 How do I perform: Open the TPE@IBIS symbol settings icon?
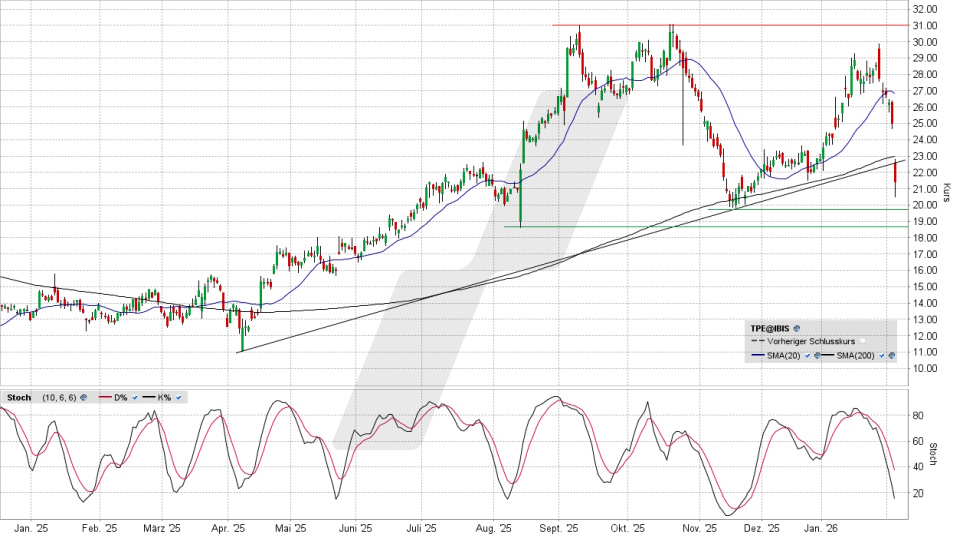[799, 327]
